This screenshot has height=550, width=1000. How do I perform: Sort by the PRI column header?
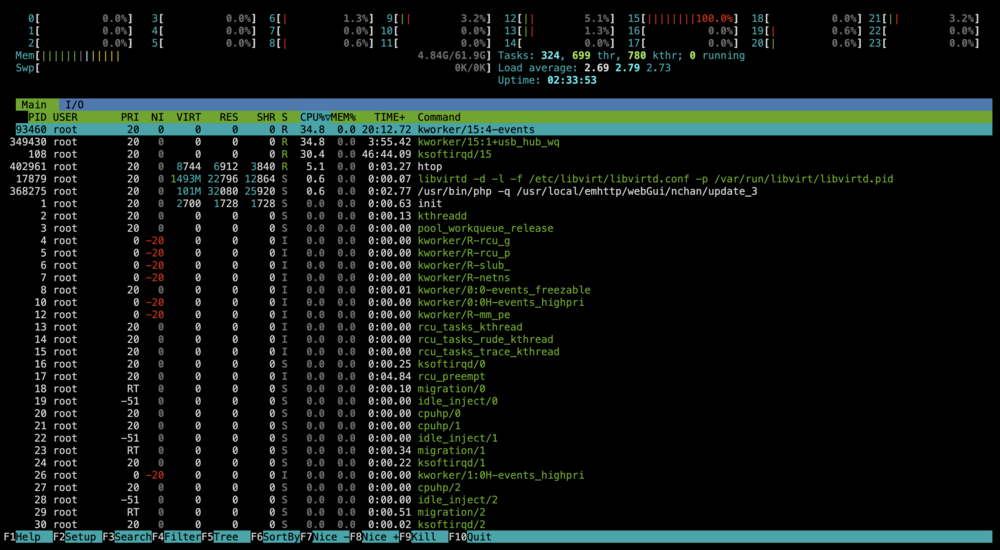(x=130, y=117)
